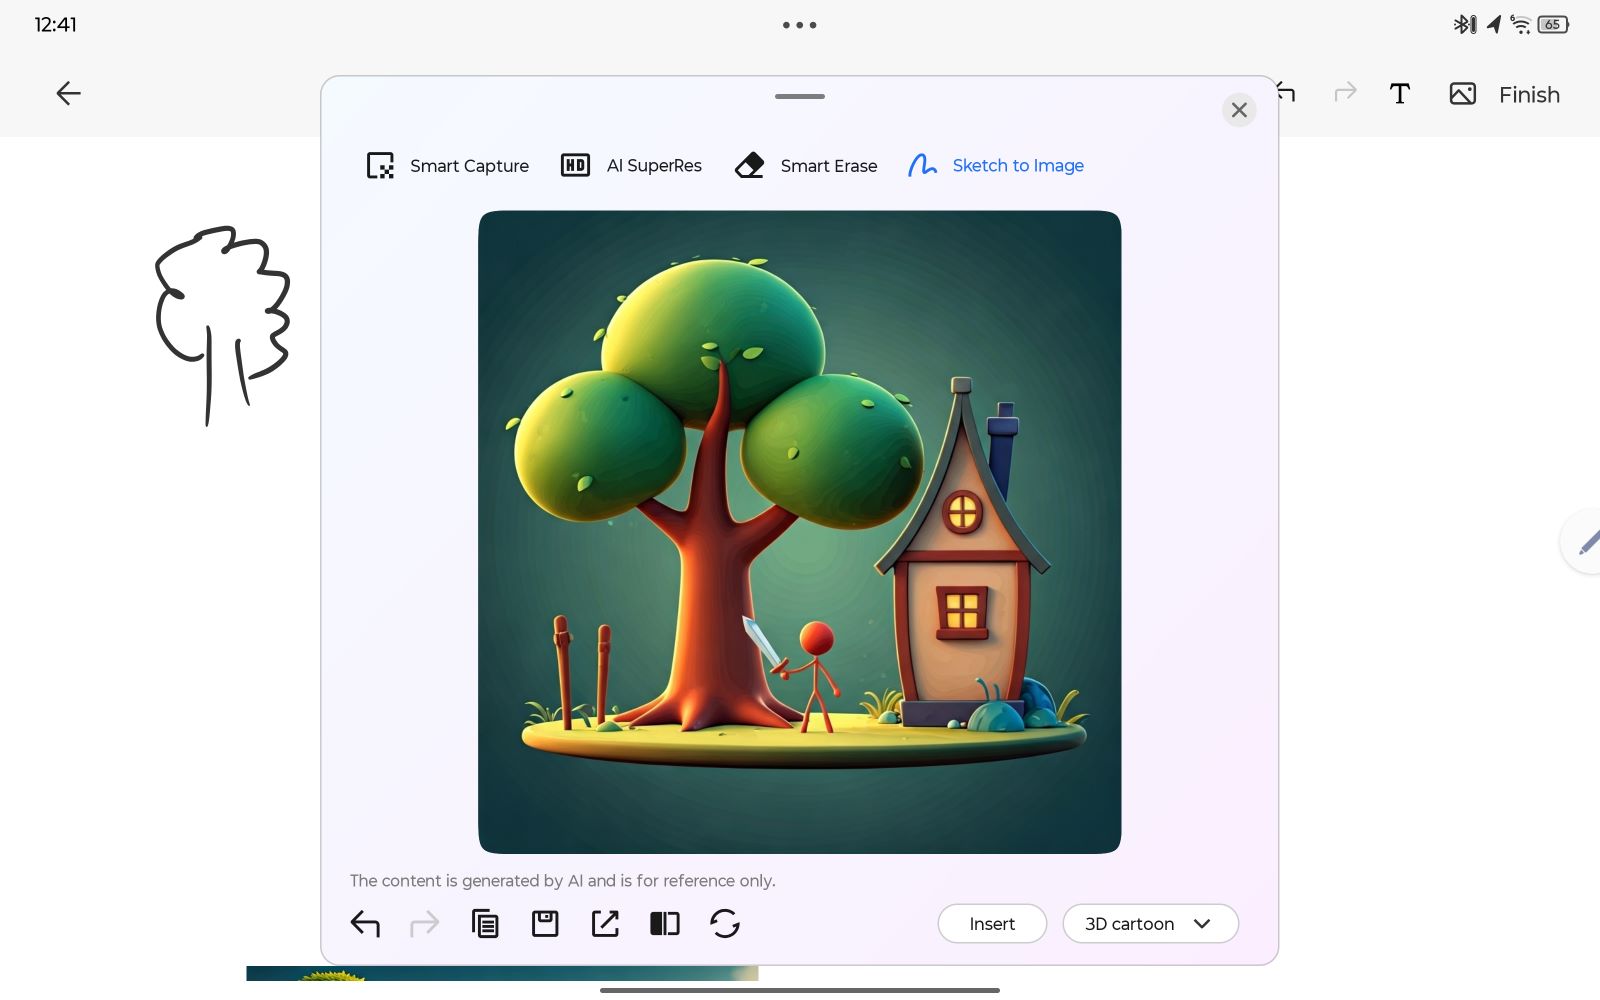The width and height of the screenshot is (1600, 1000).
Task: Select the Smart Erase tool
Action: coord(806,166)
